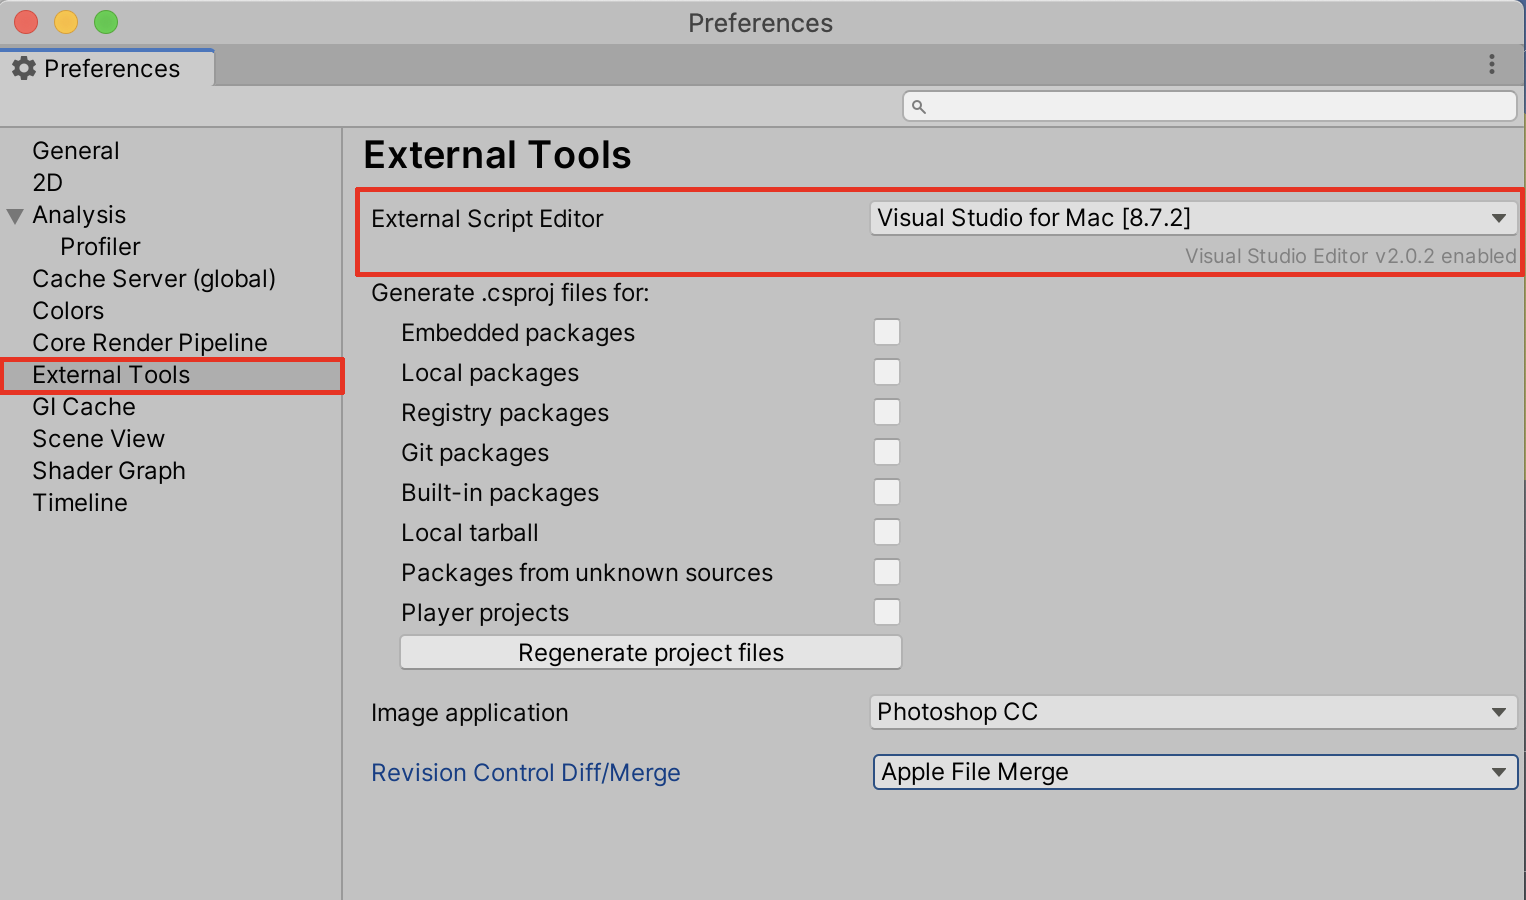Check the Player projects option

click(886, 612)
